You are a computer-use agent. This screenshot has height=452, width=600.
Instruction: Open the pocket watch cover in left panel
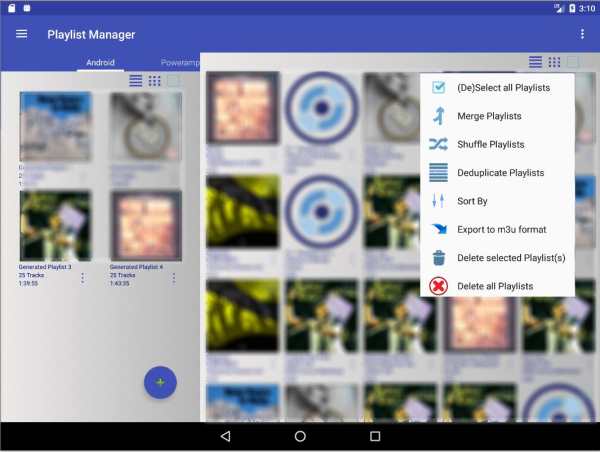point(146,127)
